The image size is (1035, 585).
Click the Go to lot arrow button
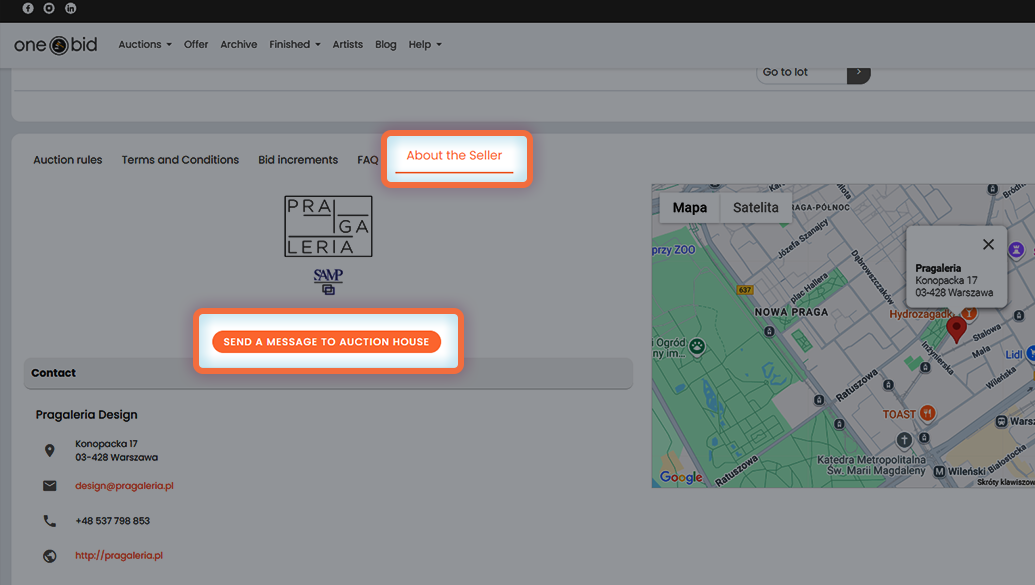(858, 73)
